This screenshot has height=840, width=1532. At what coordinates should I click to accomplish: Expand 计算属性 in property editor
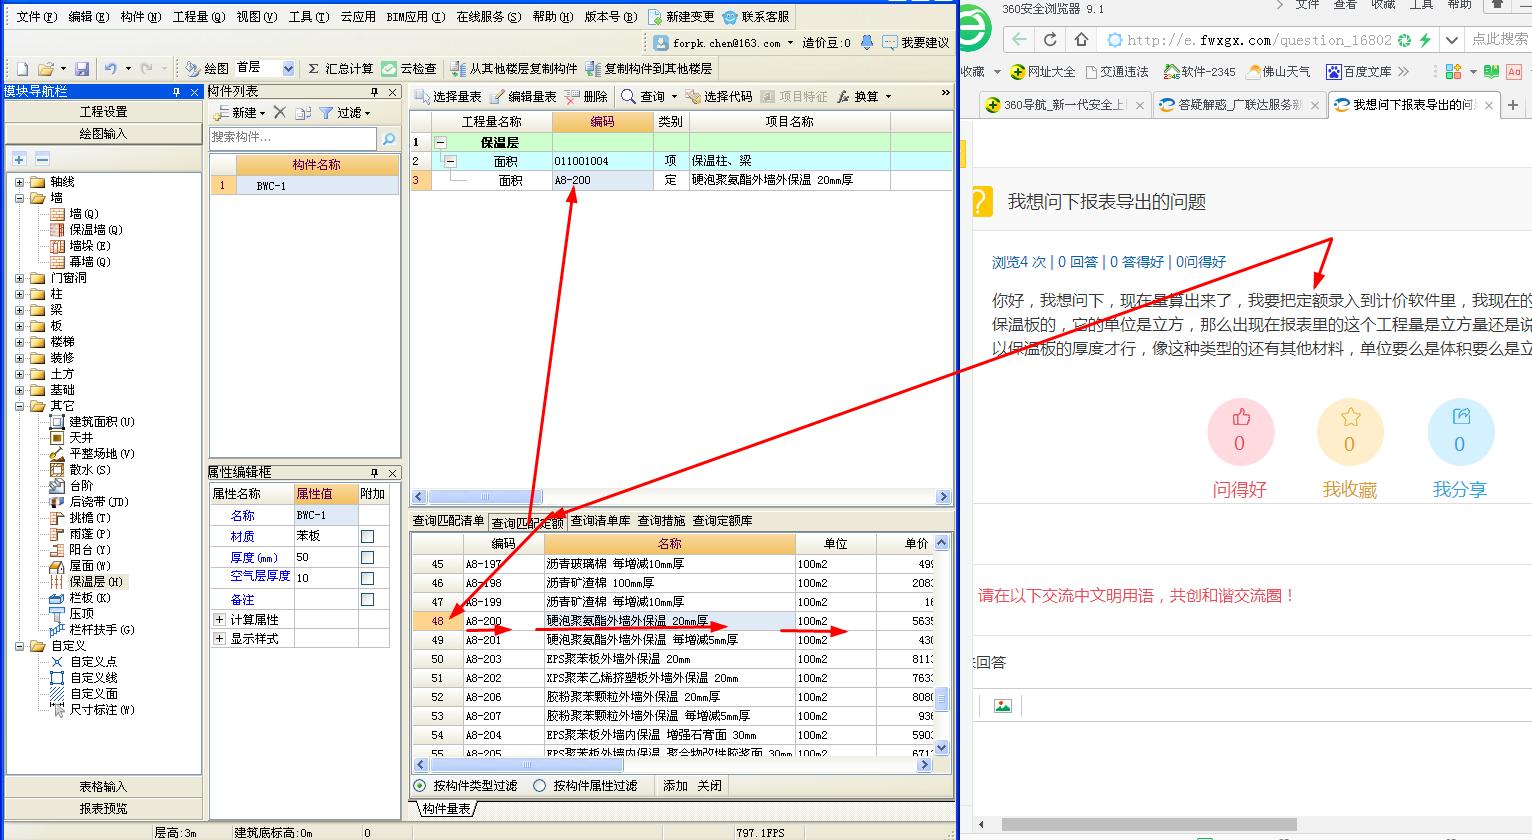tap(219, 620)
